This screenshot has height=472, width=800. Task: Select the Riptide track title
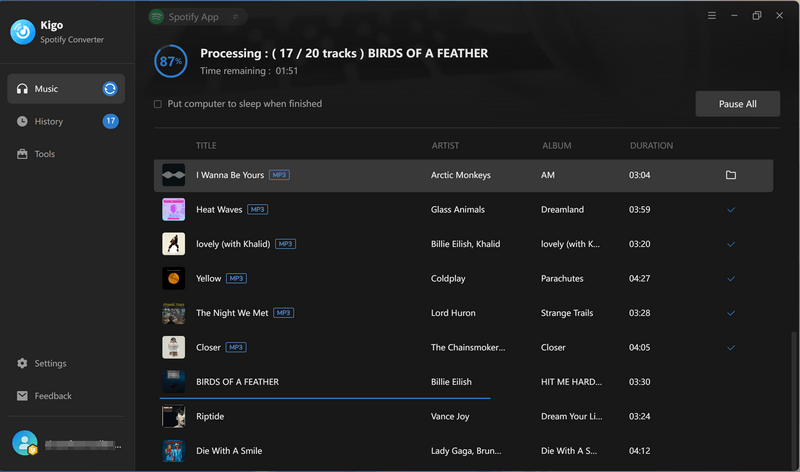[x=210, y=416]
